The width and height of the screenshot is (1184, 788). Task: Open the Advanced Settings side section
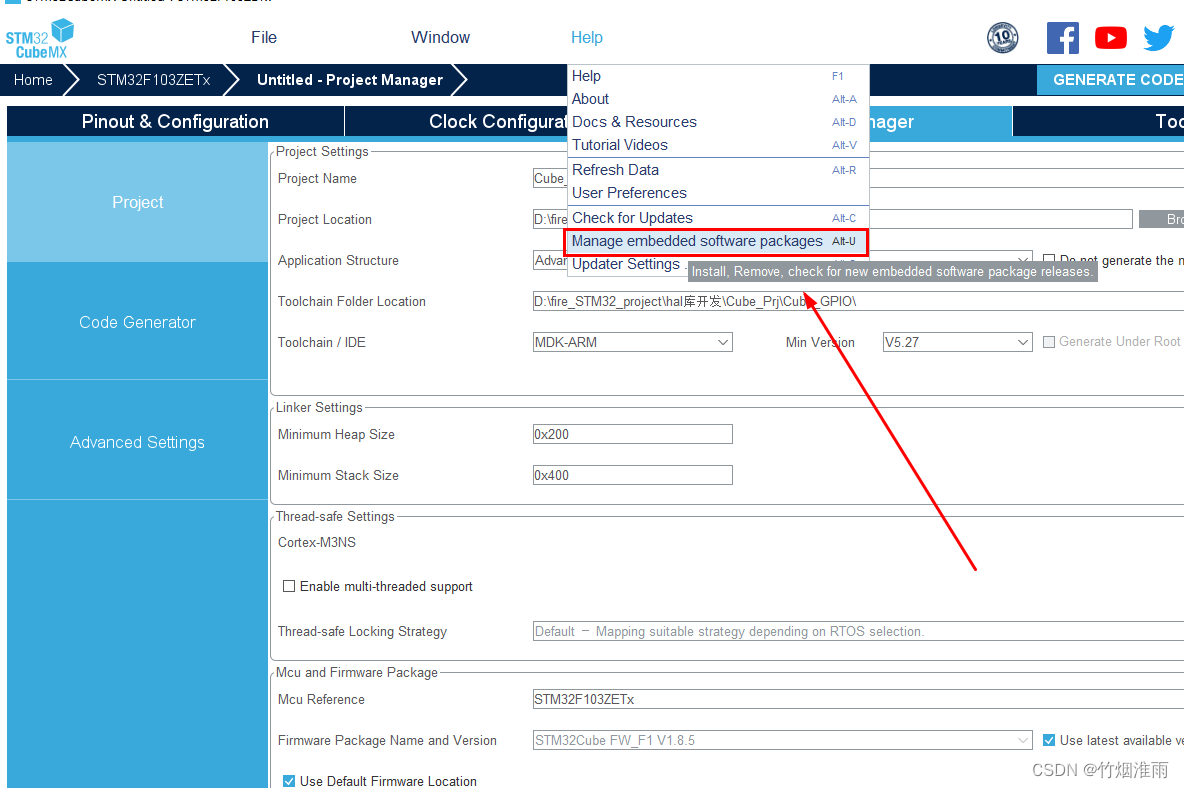click(137, 442)
